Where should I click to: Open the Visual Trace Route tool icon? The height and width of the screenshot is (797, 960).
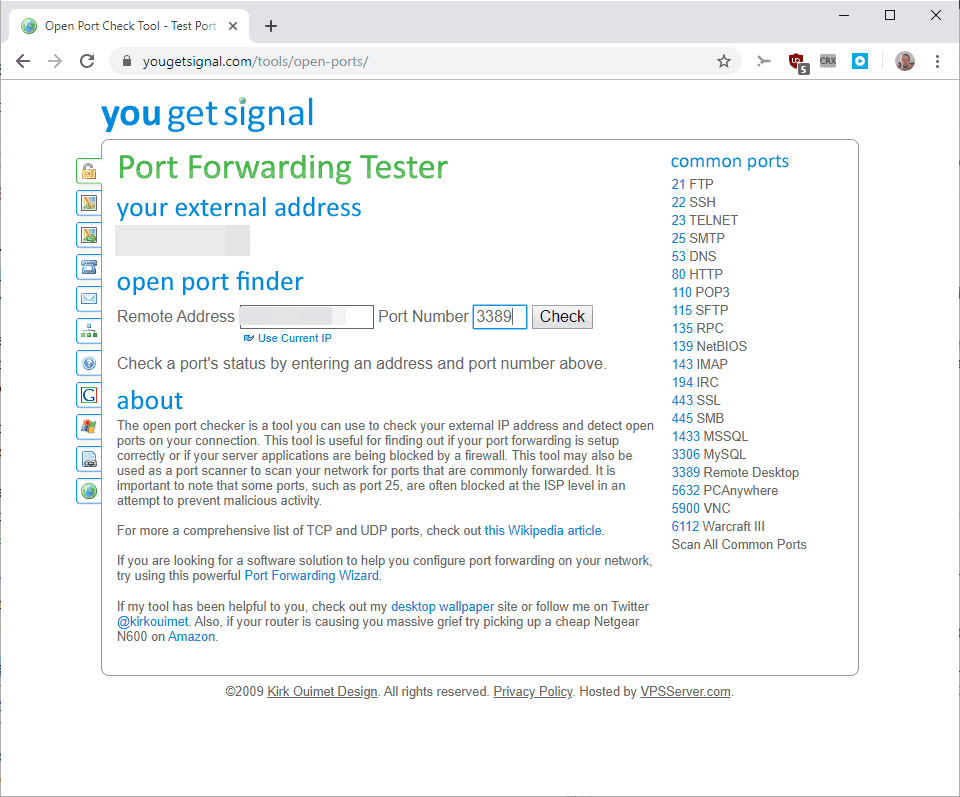coord(88,202)
